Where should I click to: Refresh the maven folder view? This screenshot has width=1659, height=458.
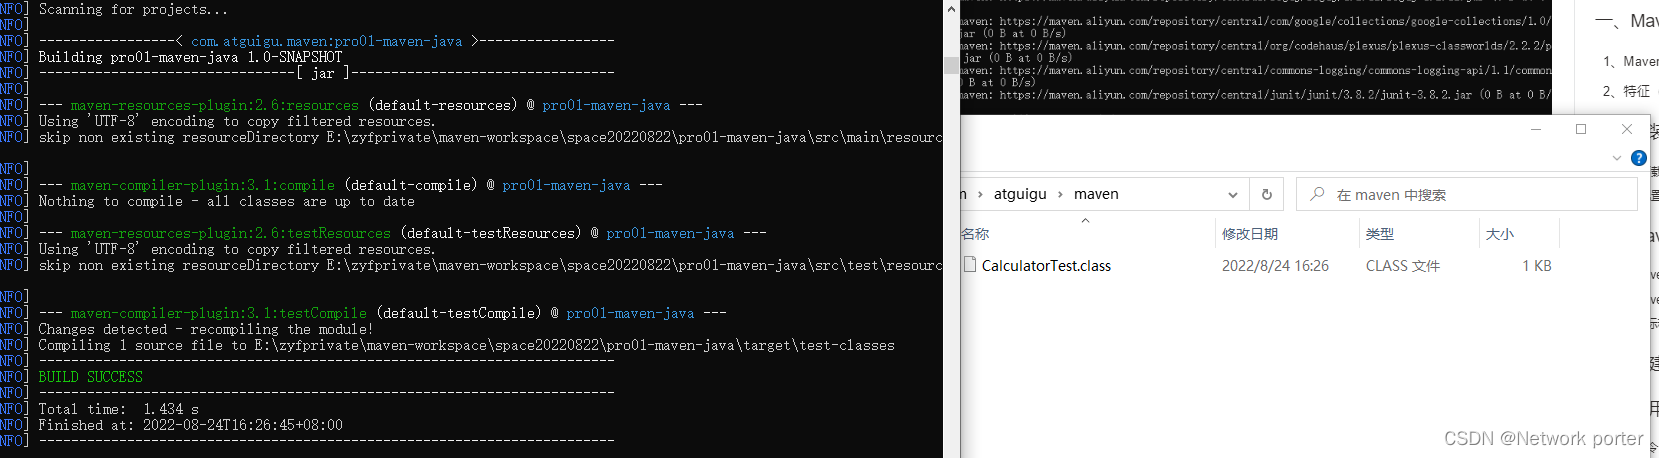1267,194
